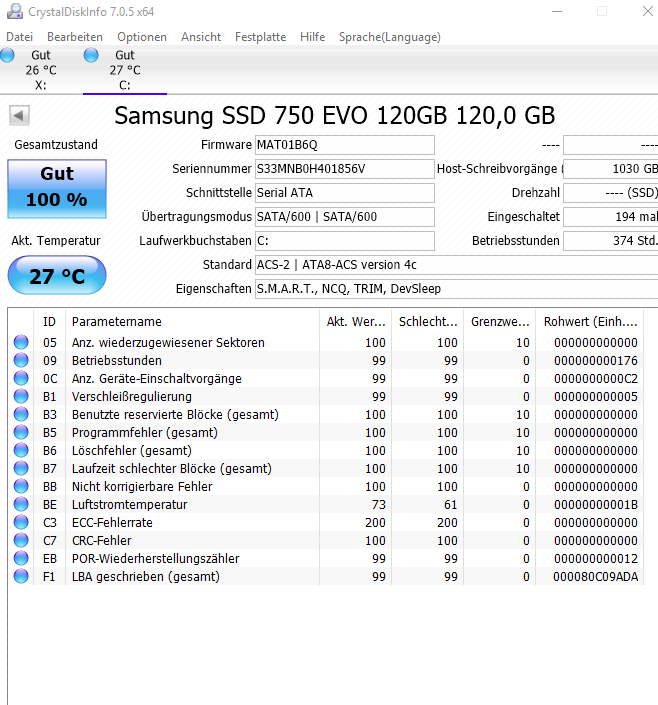Click status orb for Programmfehler row
658x705 pixels.
[21, 432]
